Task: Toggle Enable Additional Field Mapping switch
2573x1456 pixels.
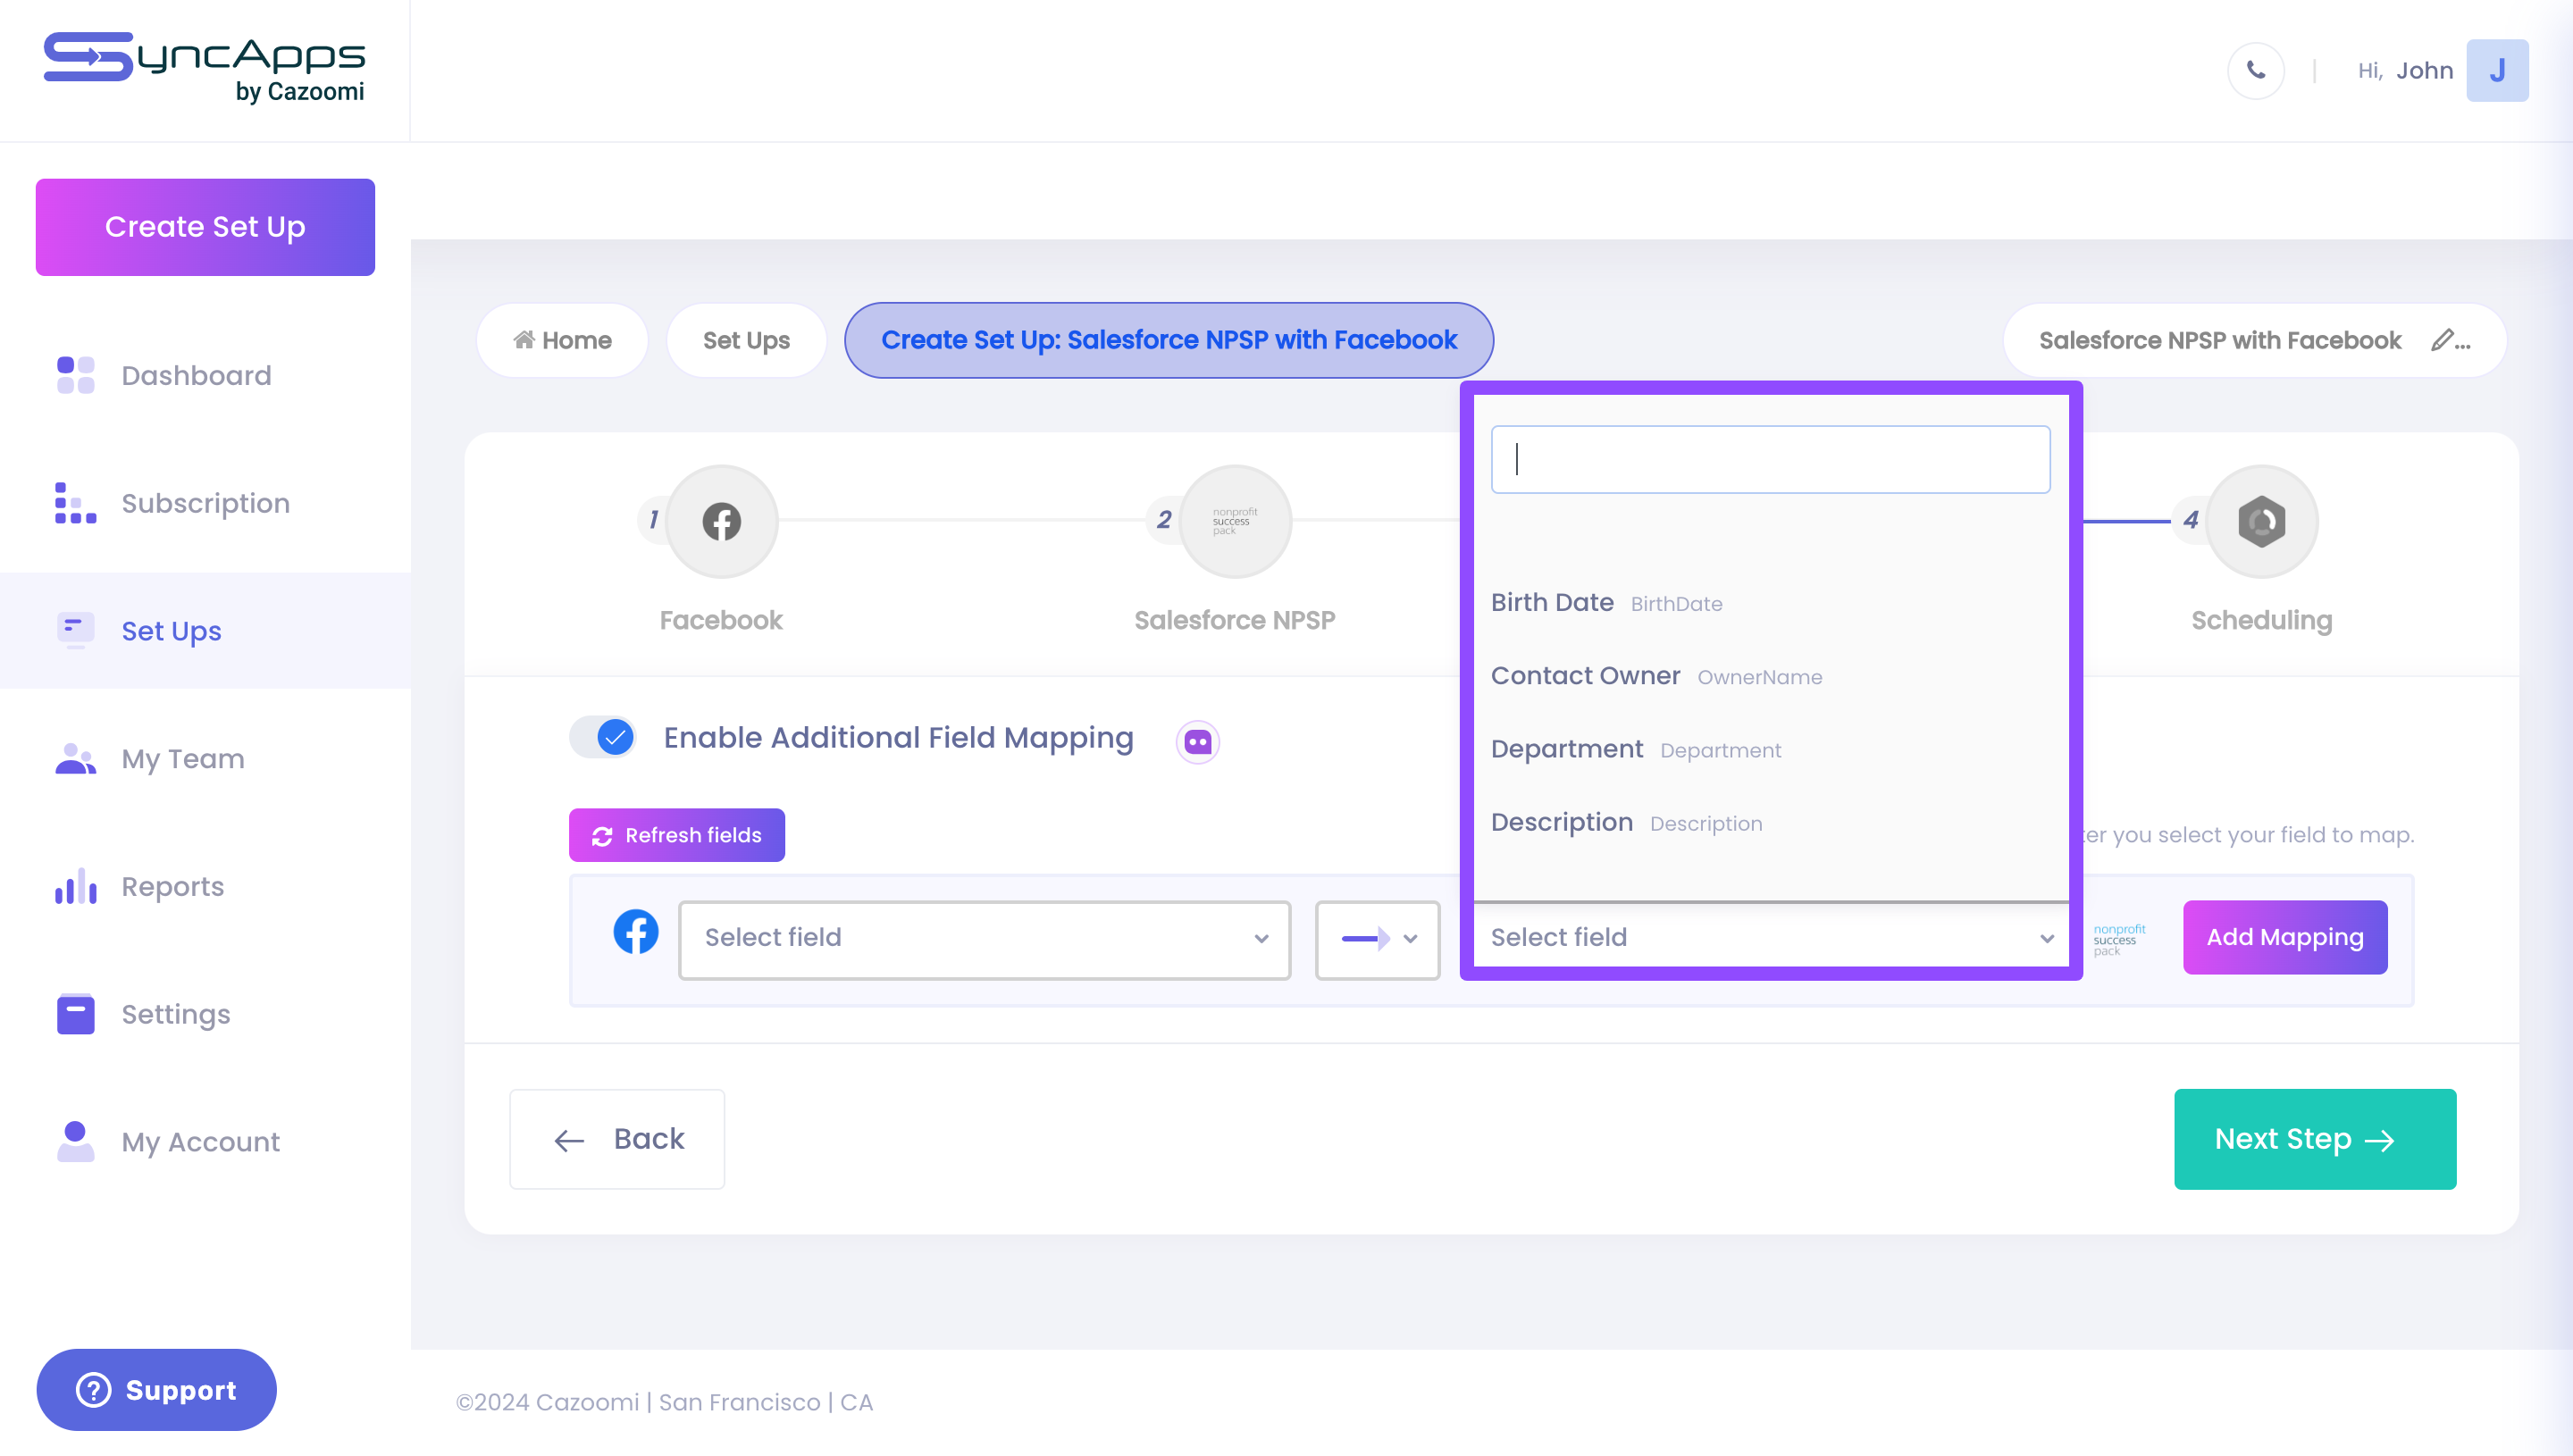Action: click(x=603, y=737)
